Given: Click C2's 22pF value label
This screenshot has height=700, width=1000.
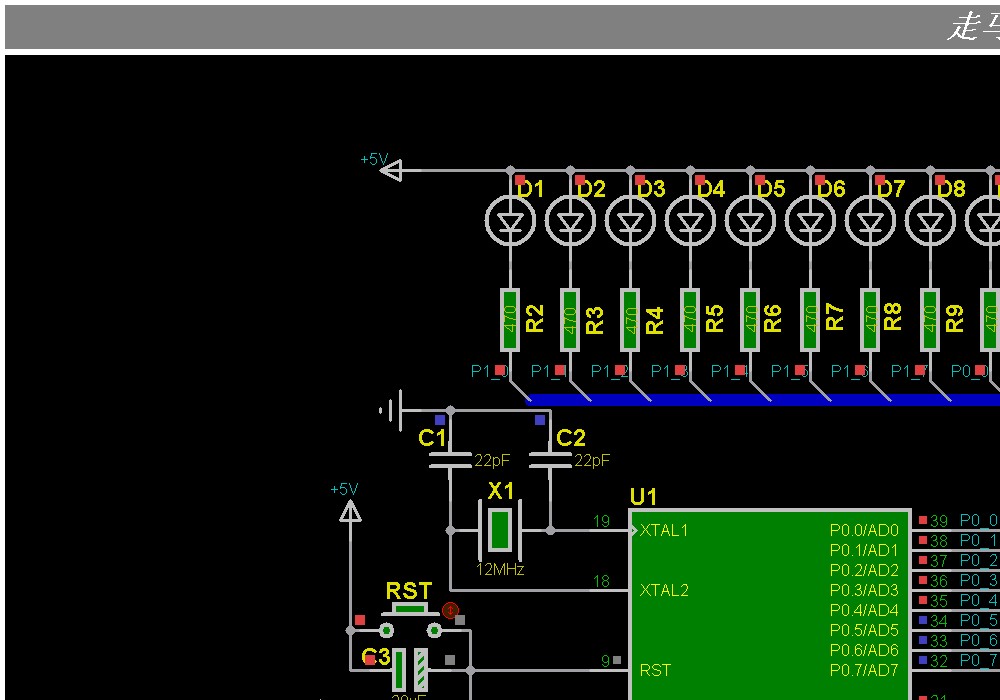Looking at the screenshot, I should pos(592,460).
